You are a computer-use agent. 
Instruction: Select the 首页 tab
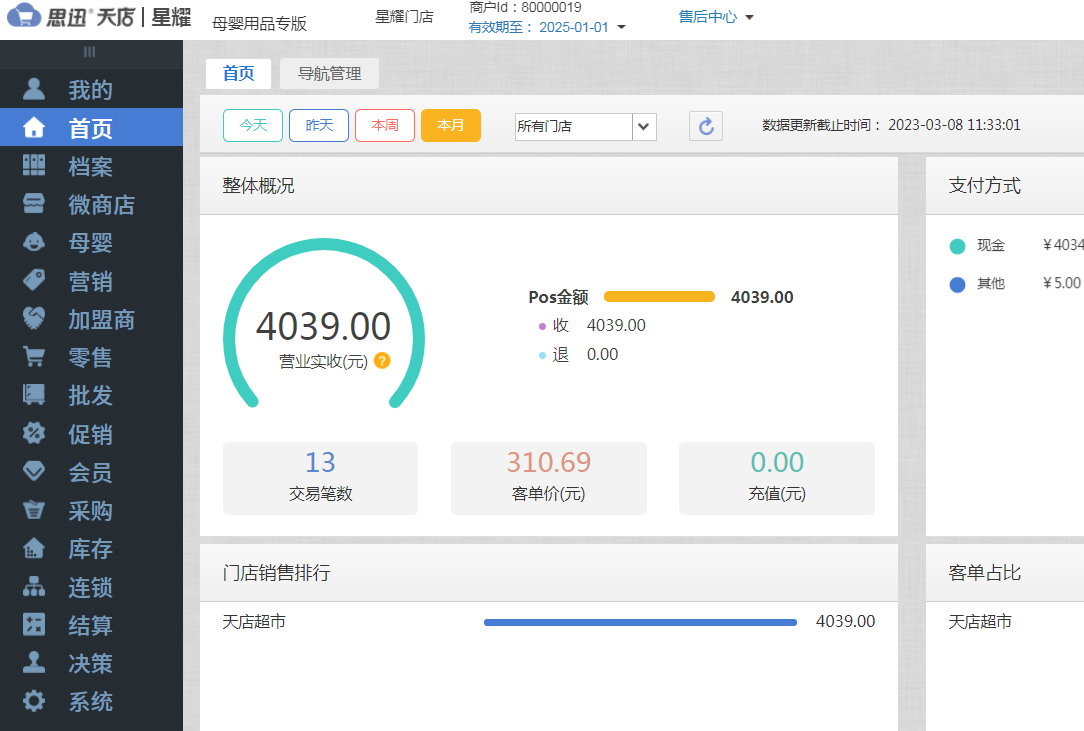[238, 74]
